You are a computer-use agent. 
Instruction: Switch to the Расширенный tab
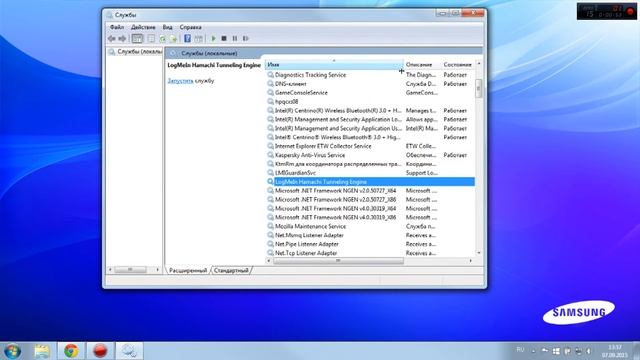pos(188,270)
